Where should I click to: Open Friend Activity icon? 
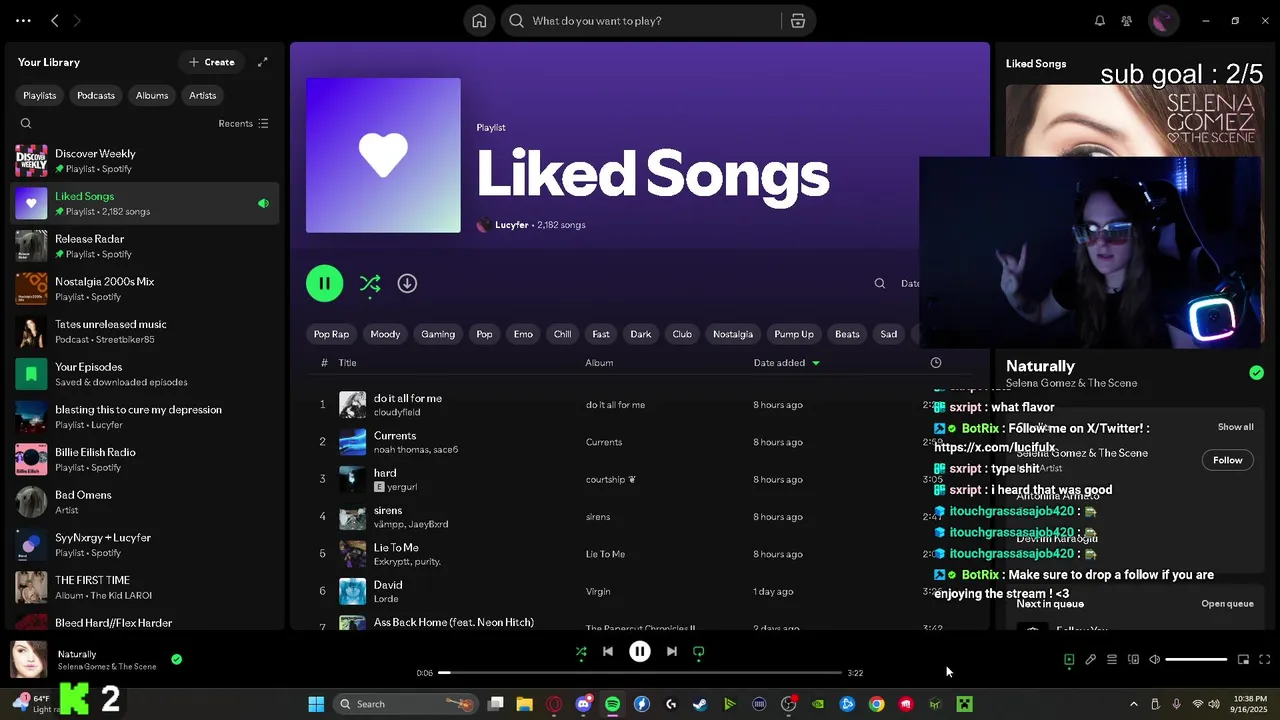point(1127,21)
